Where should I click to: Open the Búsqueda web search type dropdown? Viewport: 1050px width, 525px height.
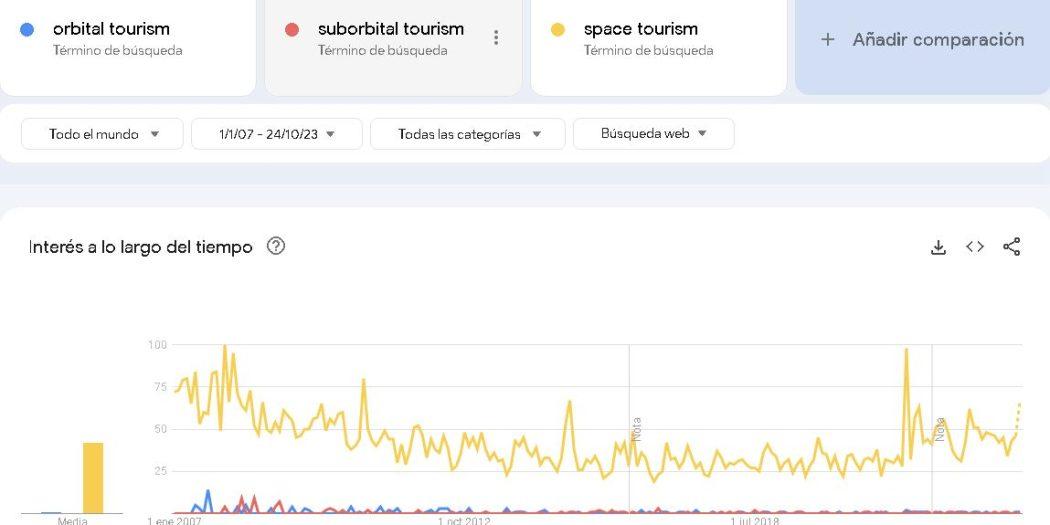(654, 134)
